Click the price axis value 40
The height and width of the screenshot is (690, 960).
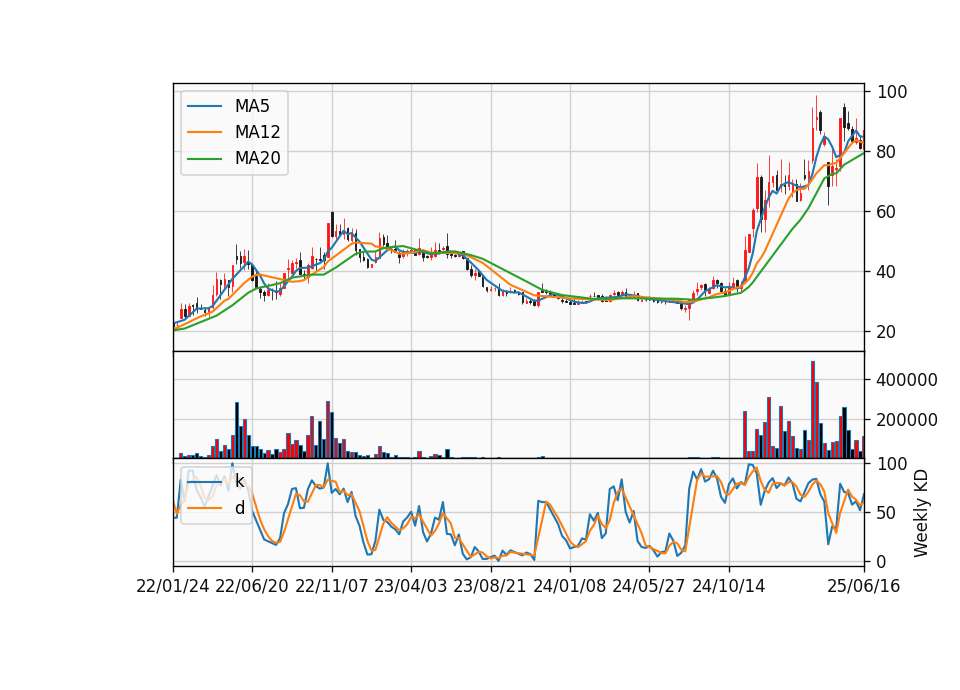(x=887, y=272)
